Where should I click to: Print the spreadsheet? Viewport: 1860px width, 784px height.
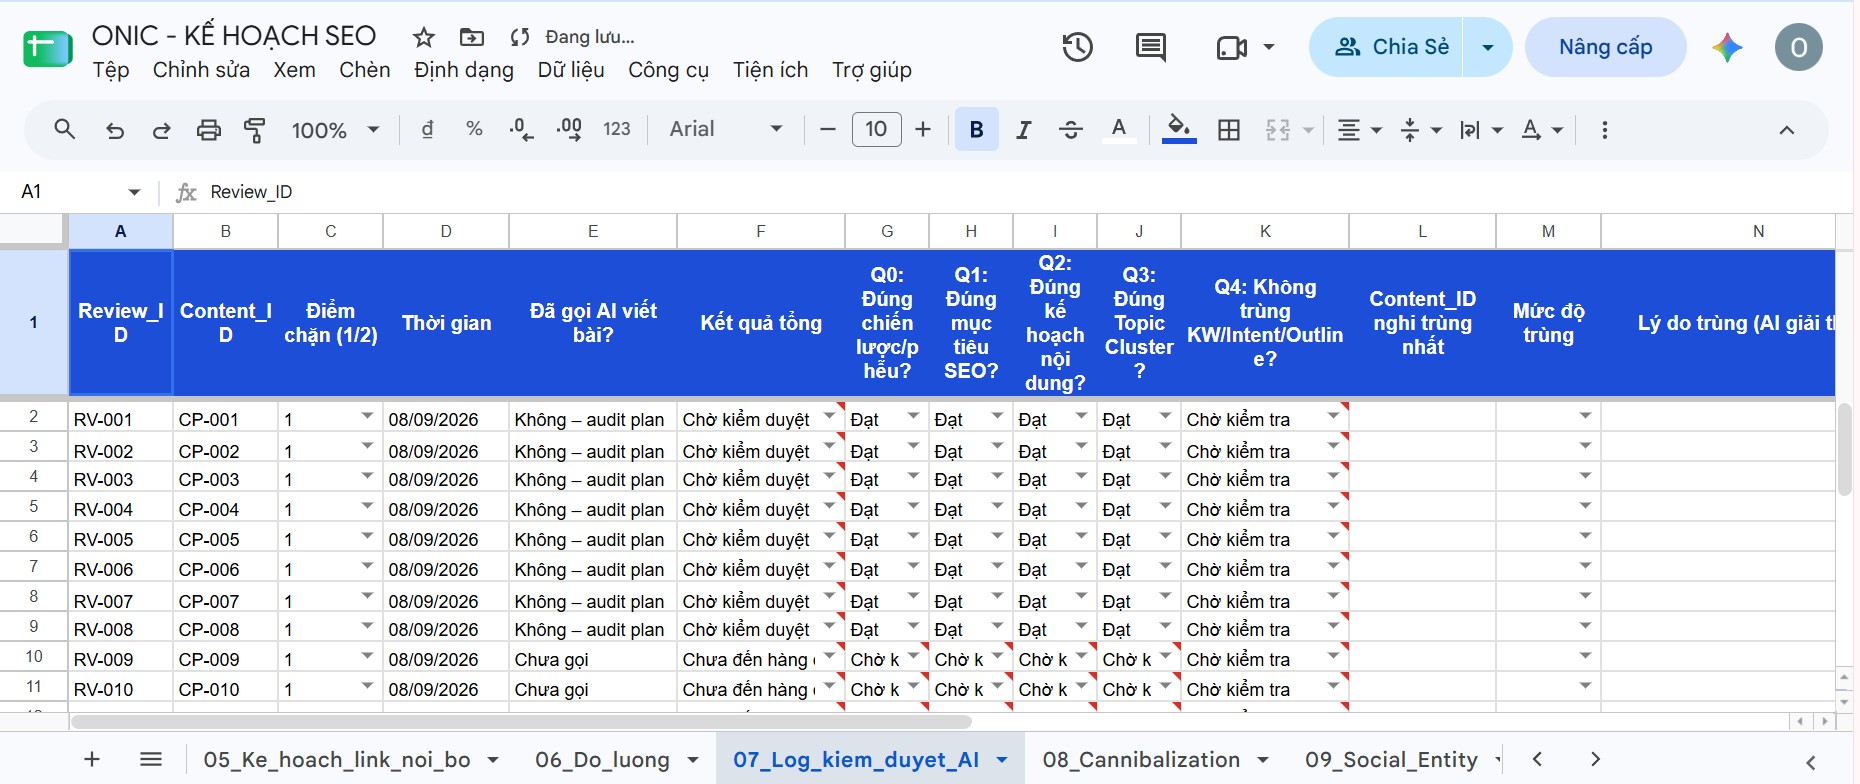coord(208,129)
